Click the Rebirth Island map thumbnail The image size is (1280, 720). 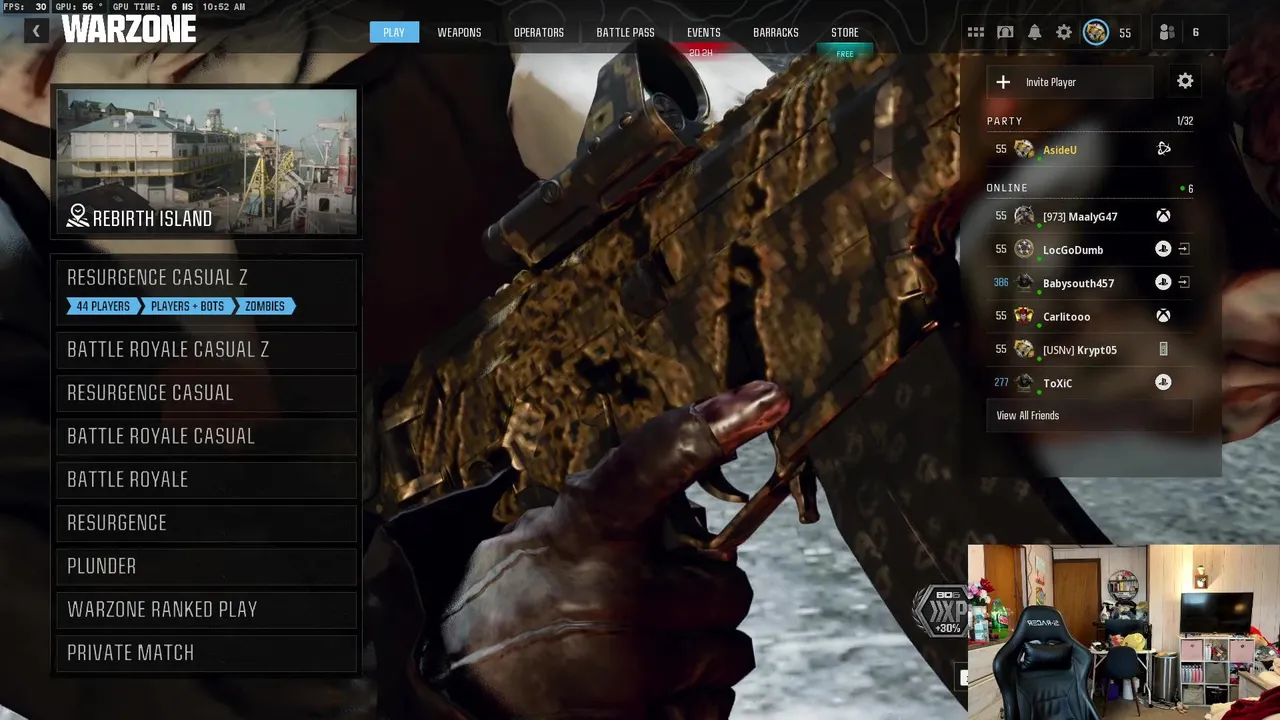click(x=206, y=161)
